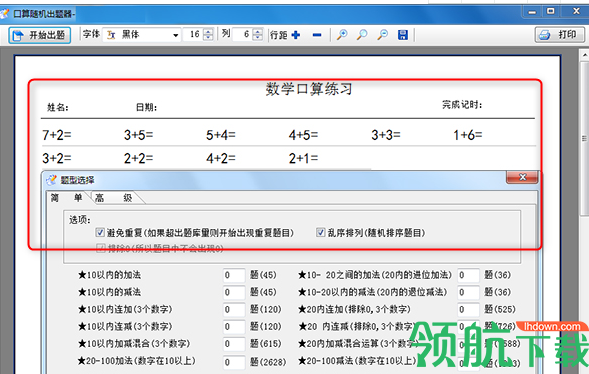Click the font type icon beside 黑体
589x374 pixels.
pyautogui.click(x=111, y=35)
